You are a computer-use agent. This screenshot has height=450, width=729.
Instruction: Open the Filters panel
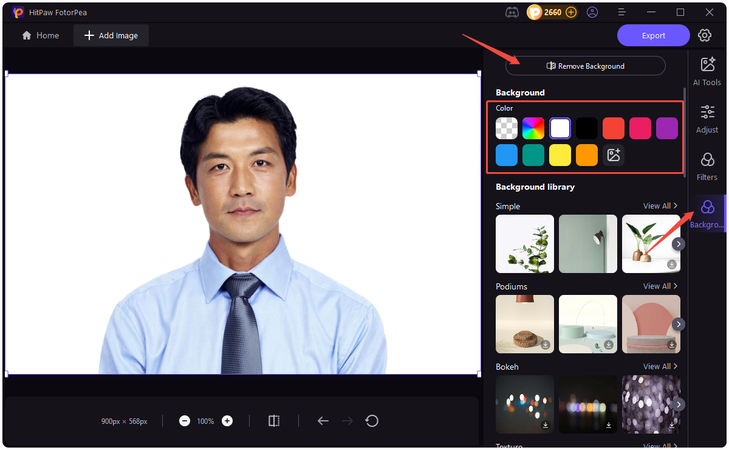(x=707, y=166)
